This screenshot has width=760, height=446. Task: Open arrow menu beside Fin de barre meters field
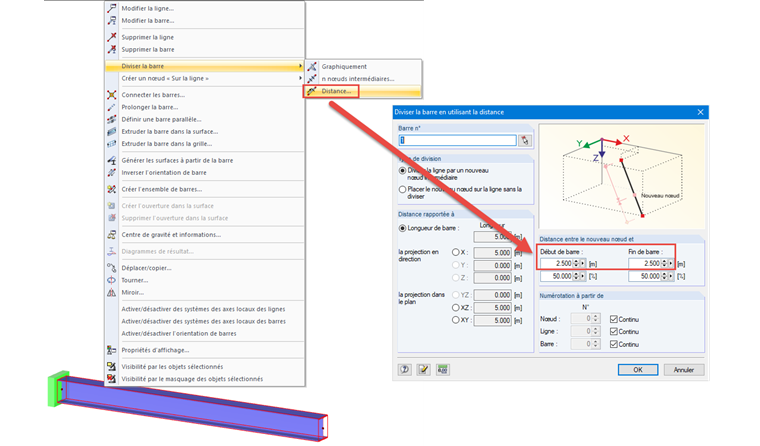click(x=671, y=264)
